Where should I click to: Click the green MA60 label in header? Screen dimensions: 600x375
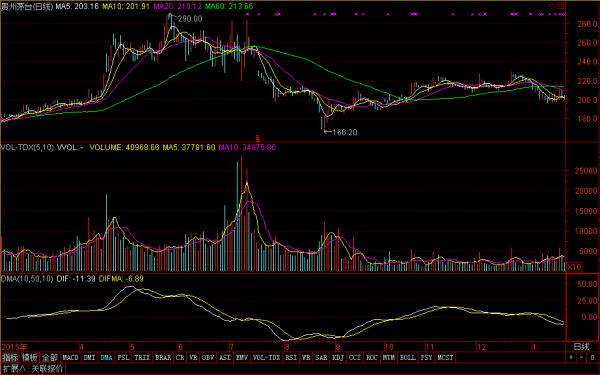point(229,6)
